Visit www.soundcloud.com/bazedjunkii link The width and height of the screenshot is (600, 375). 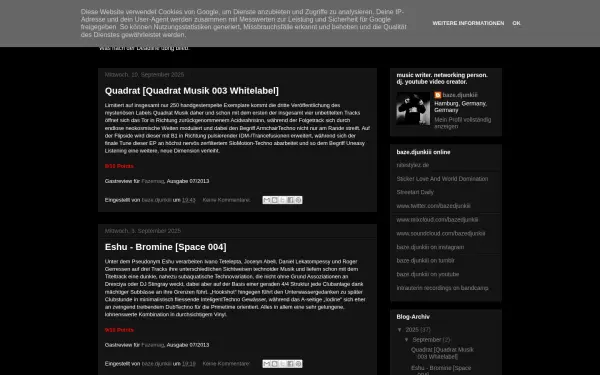click(x=440, y=233)
